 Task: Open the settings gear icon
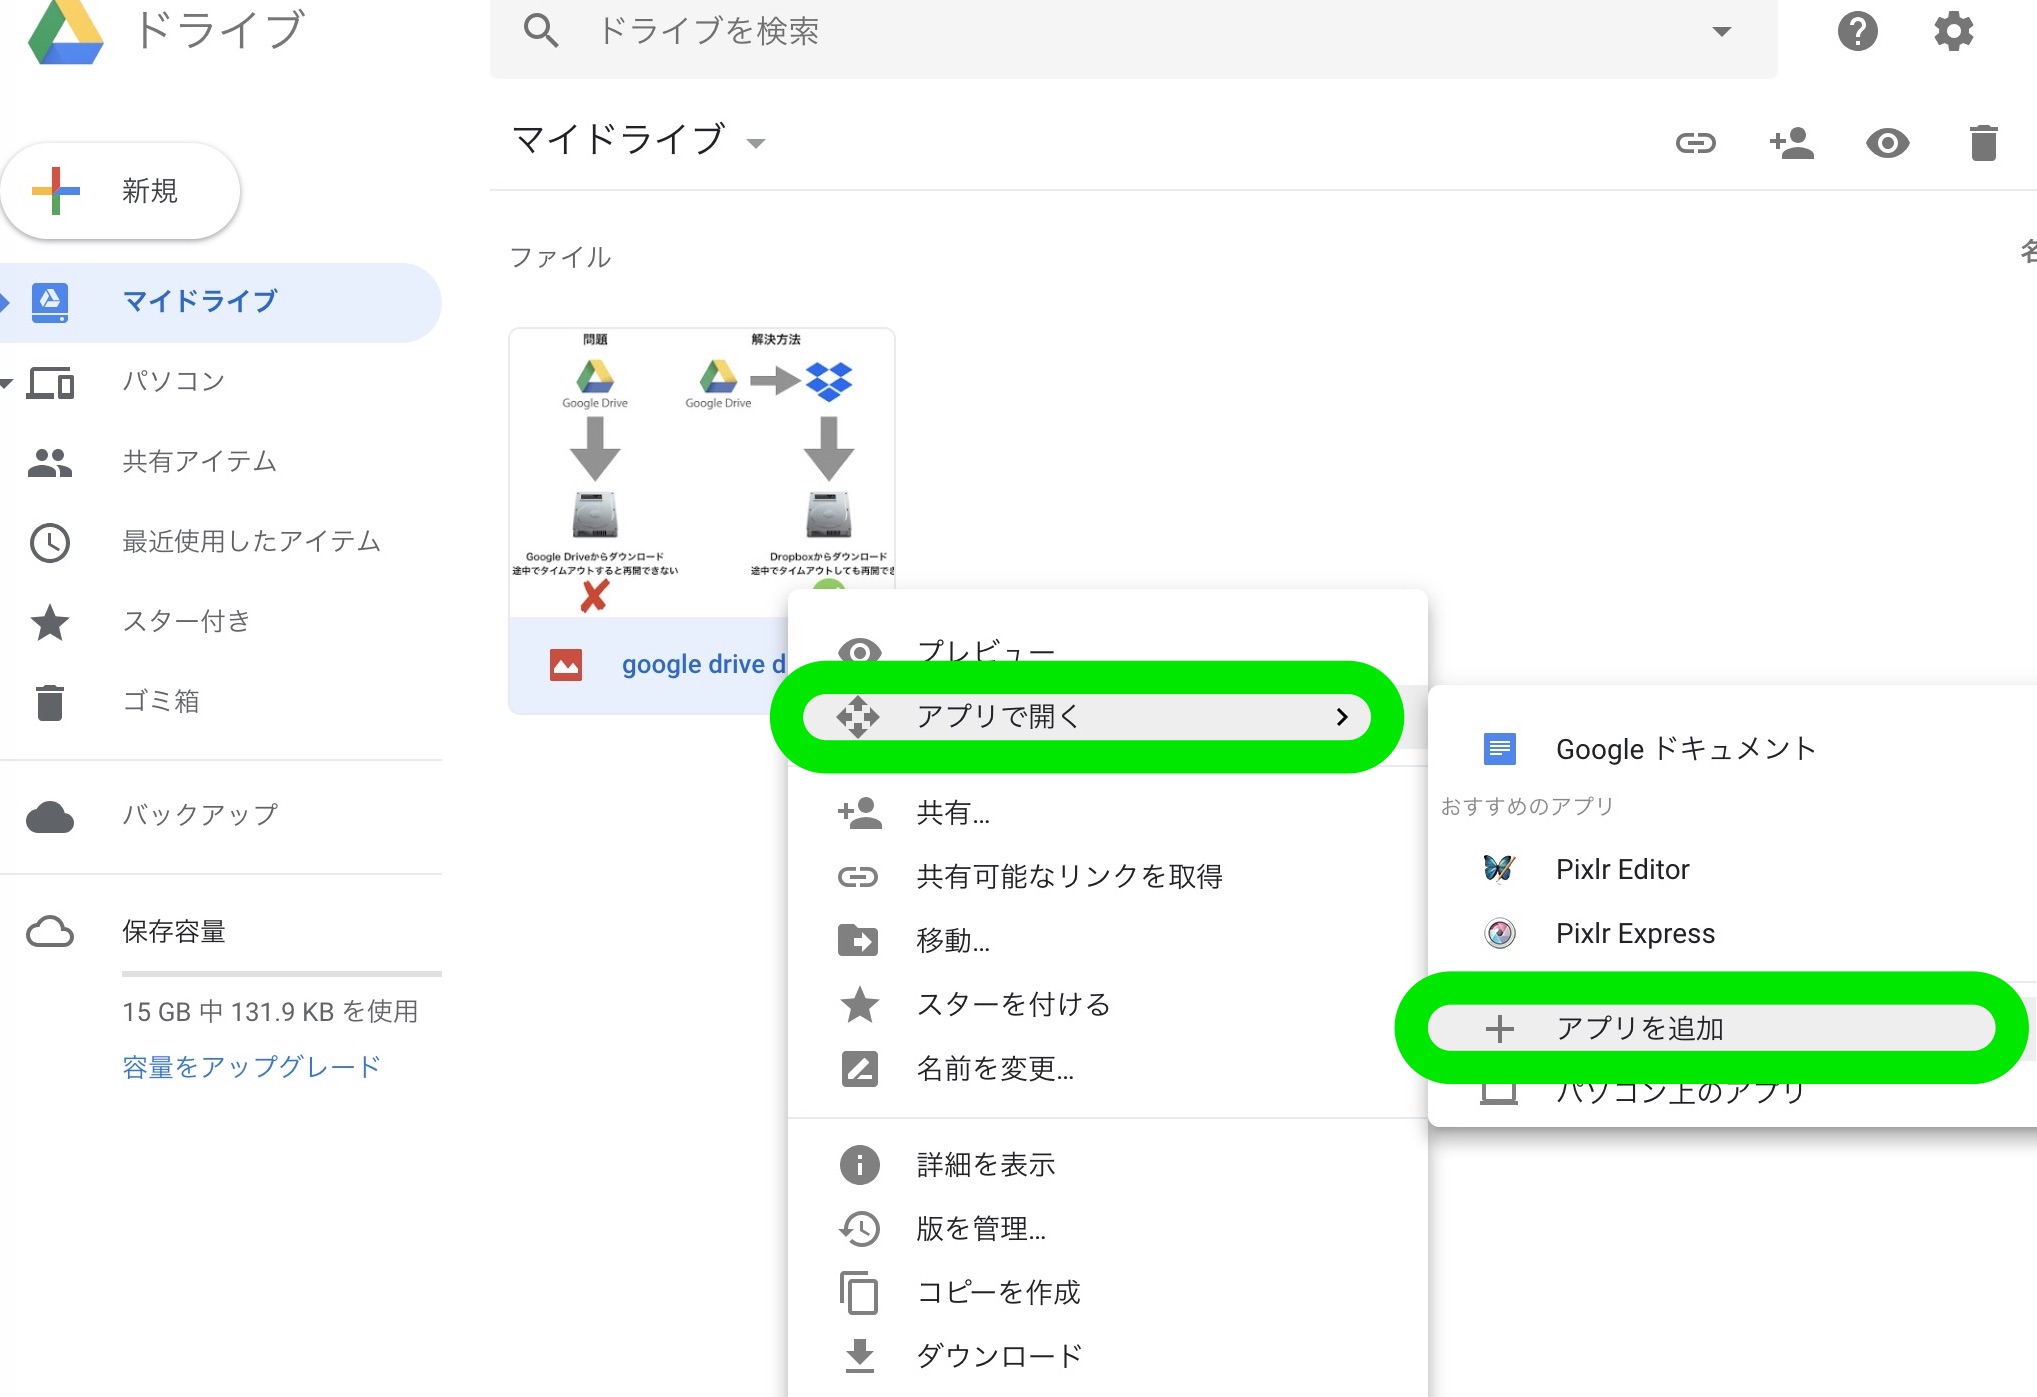(x=1953, y=32)
